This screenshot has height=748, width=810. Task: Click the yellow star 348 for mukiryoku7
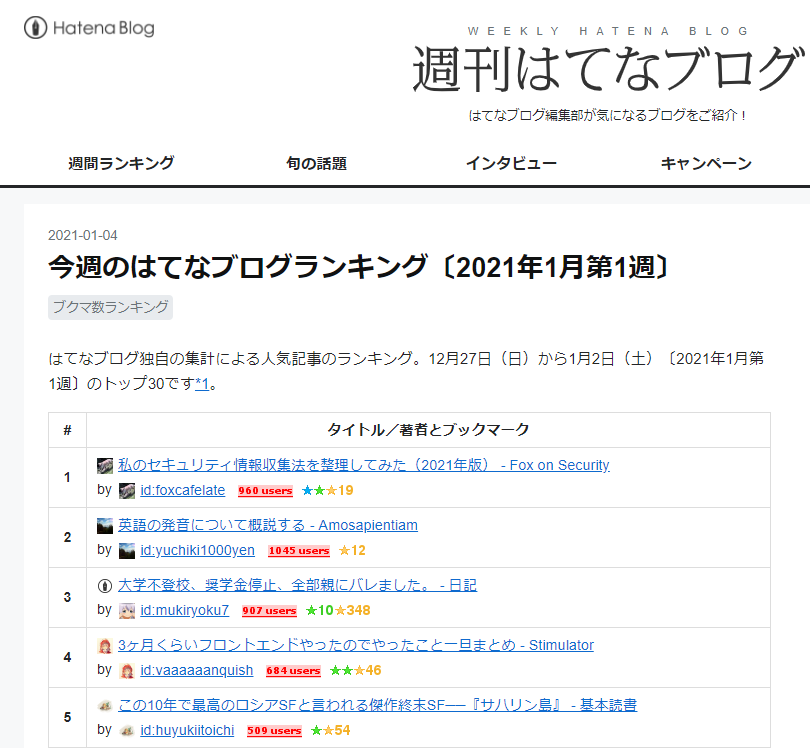[x=353, y=610]
